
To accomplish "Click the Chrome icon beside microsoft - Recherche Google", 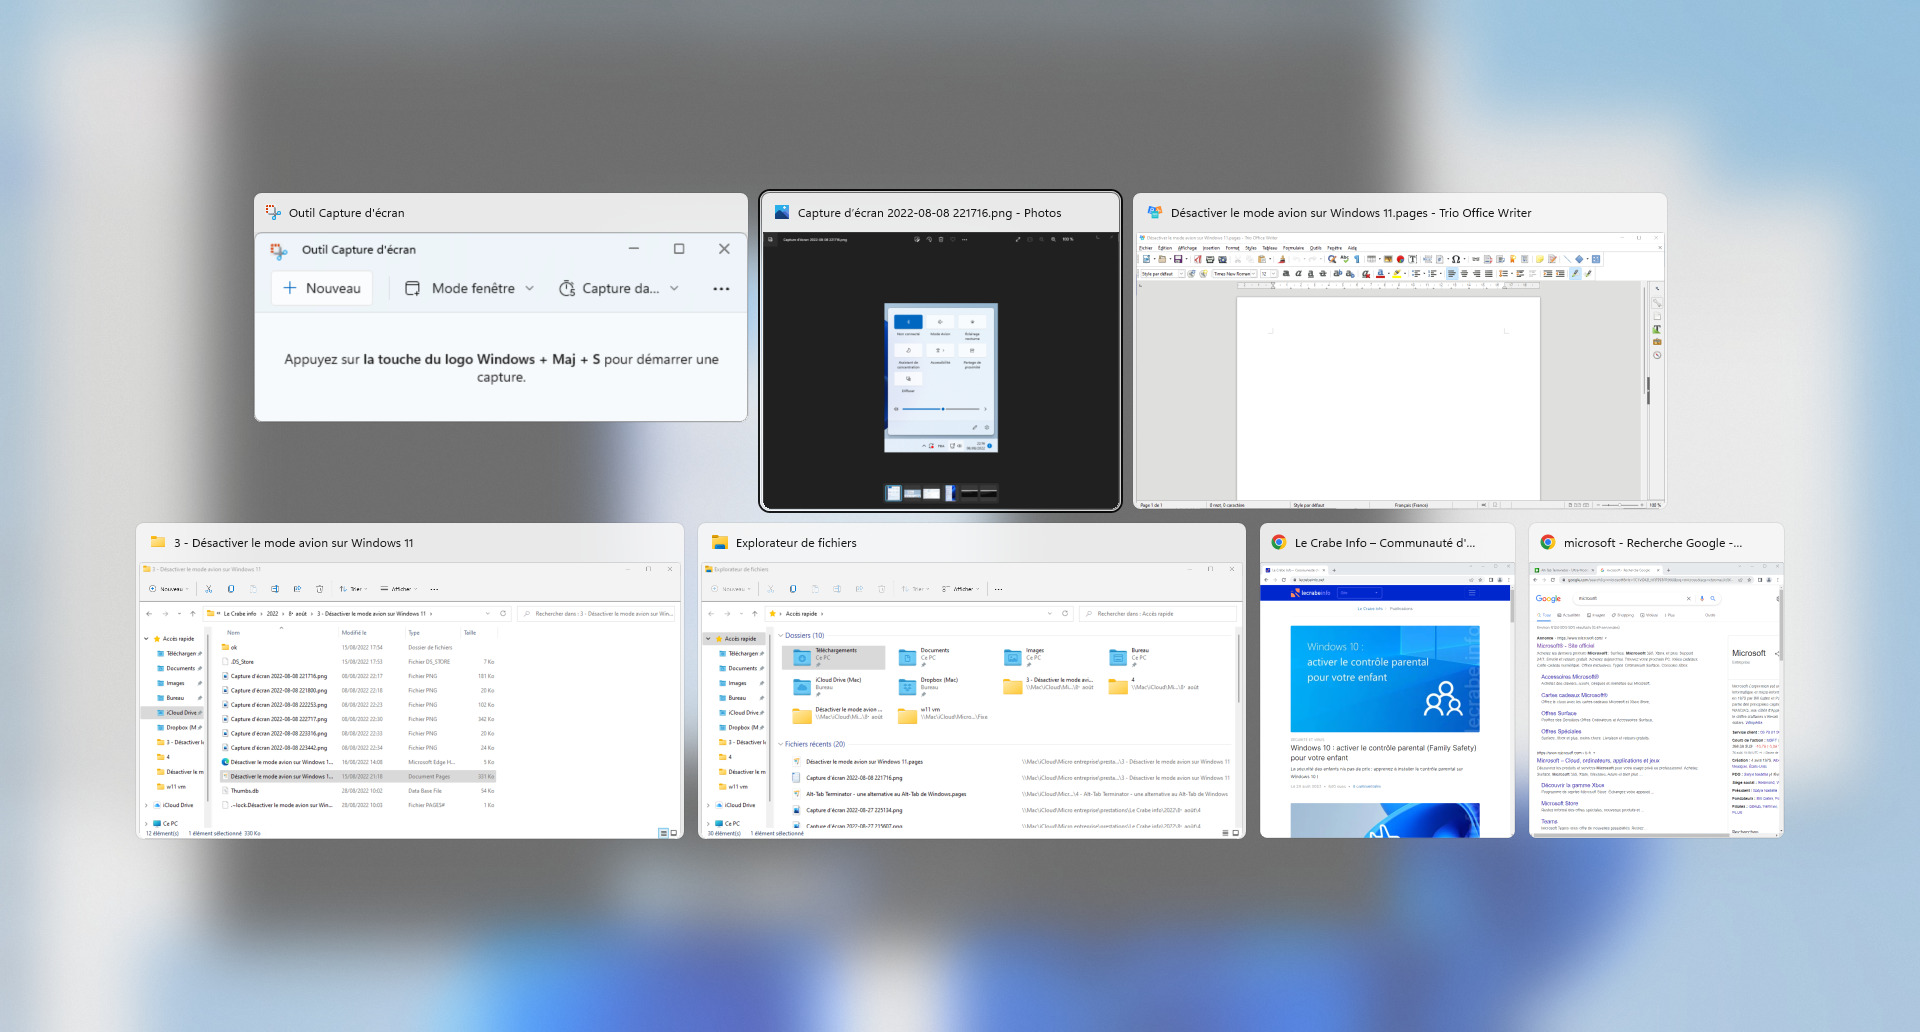I will [x=1547, y=542].
